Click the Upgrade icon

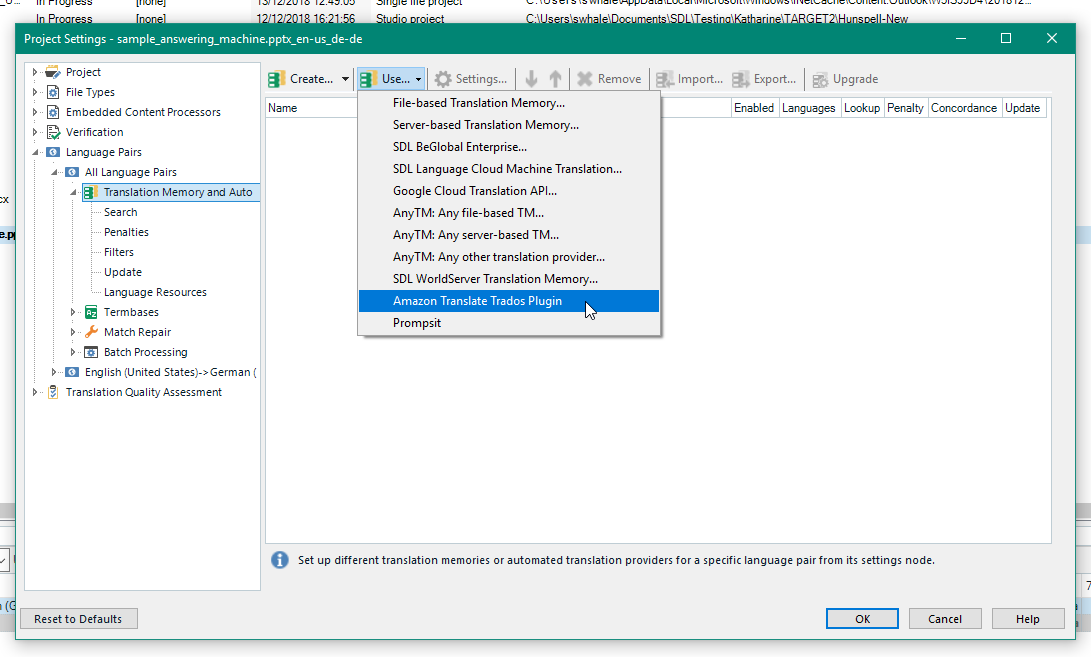(x=820, y=79)
